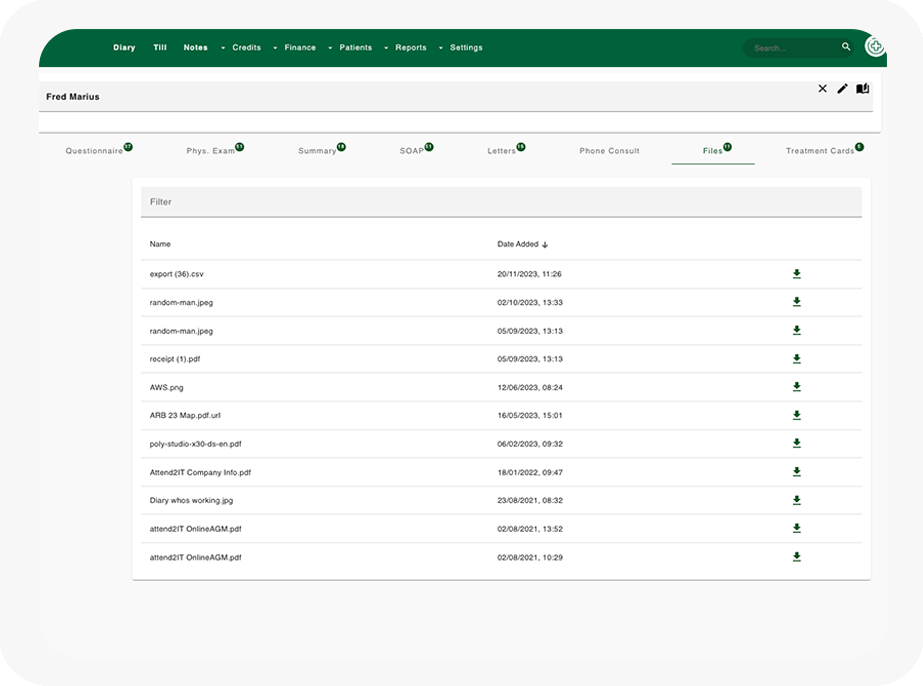This screenshot has height=686, width=923.
Task: Download Diary whos working.jpg
Action: click(x=796, y=500)
